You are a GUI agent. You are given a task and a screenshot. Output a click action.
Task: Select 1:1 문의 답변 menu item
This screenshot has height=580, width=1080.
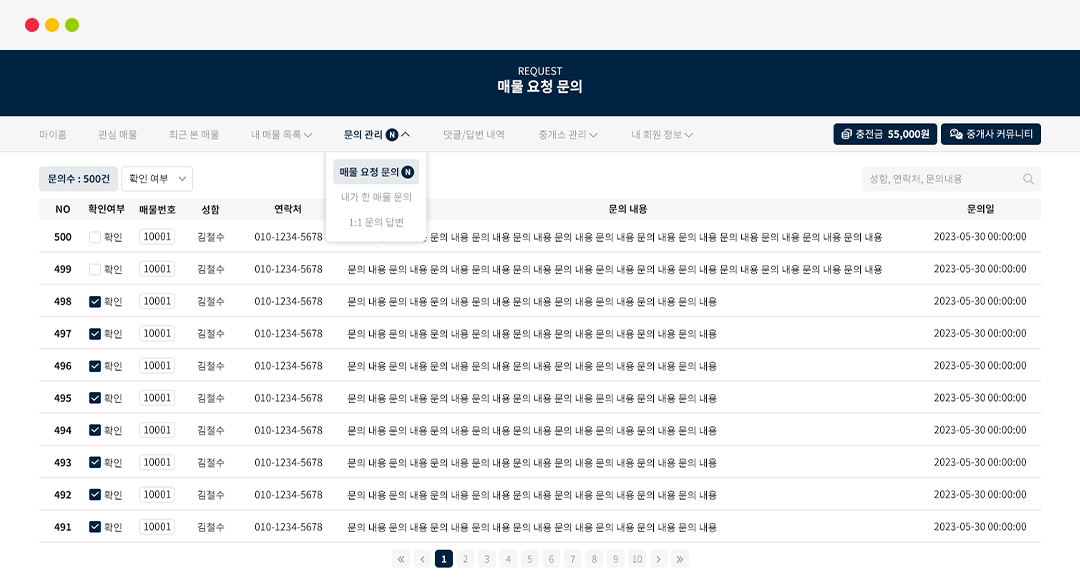[x=376, y=222]
